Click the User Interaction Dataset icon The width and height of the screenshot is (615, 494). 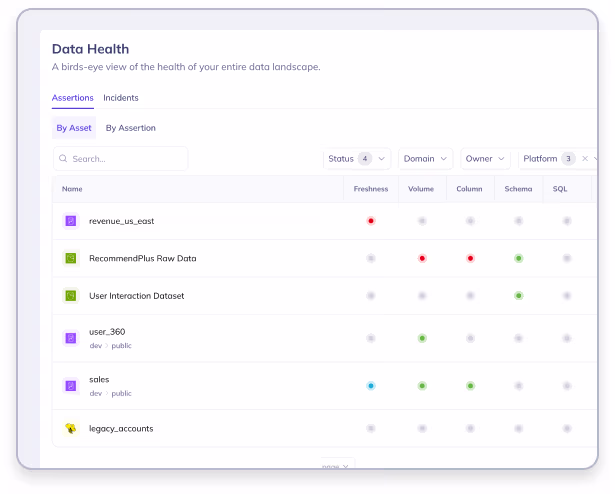[x=71, y=296]
